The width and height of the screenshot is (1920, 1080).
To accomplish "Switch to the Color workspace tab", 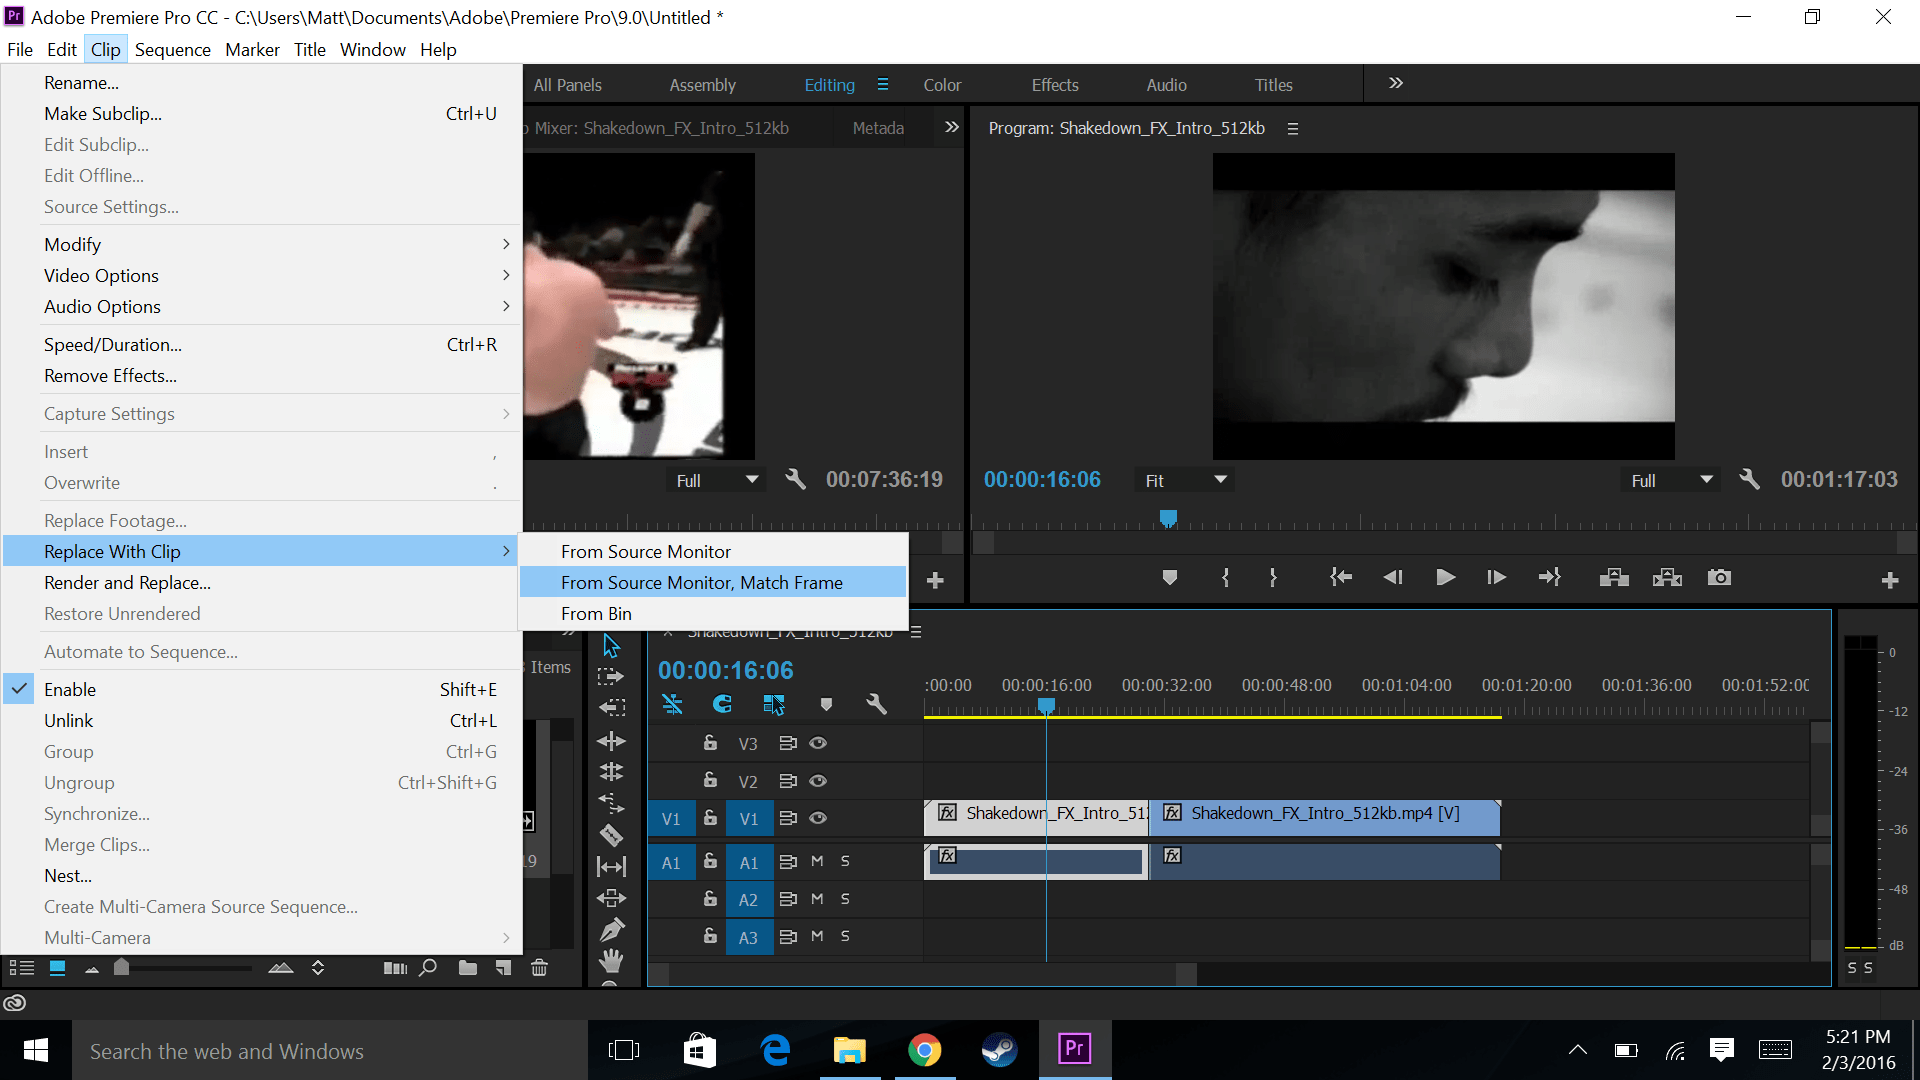I will pos(942,85).
